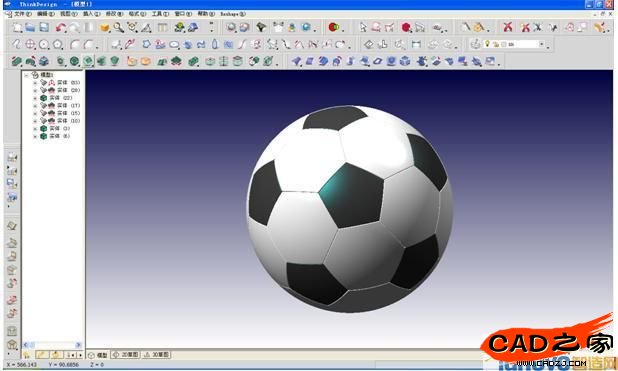Select the arrow pointer selection tool
The image size is (618, 371).
click(x=363, y=27)
